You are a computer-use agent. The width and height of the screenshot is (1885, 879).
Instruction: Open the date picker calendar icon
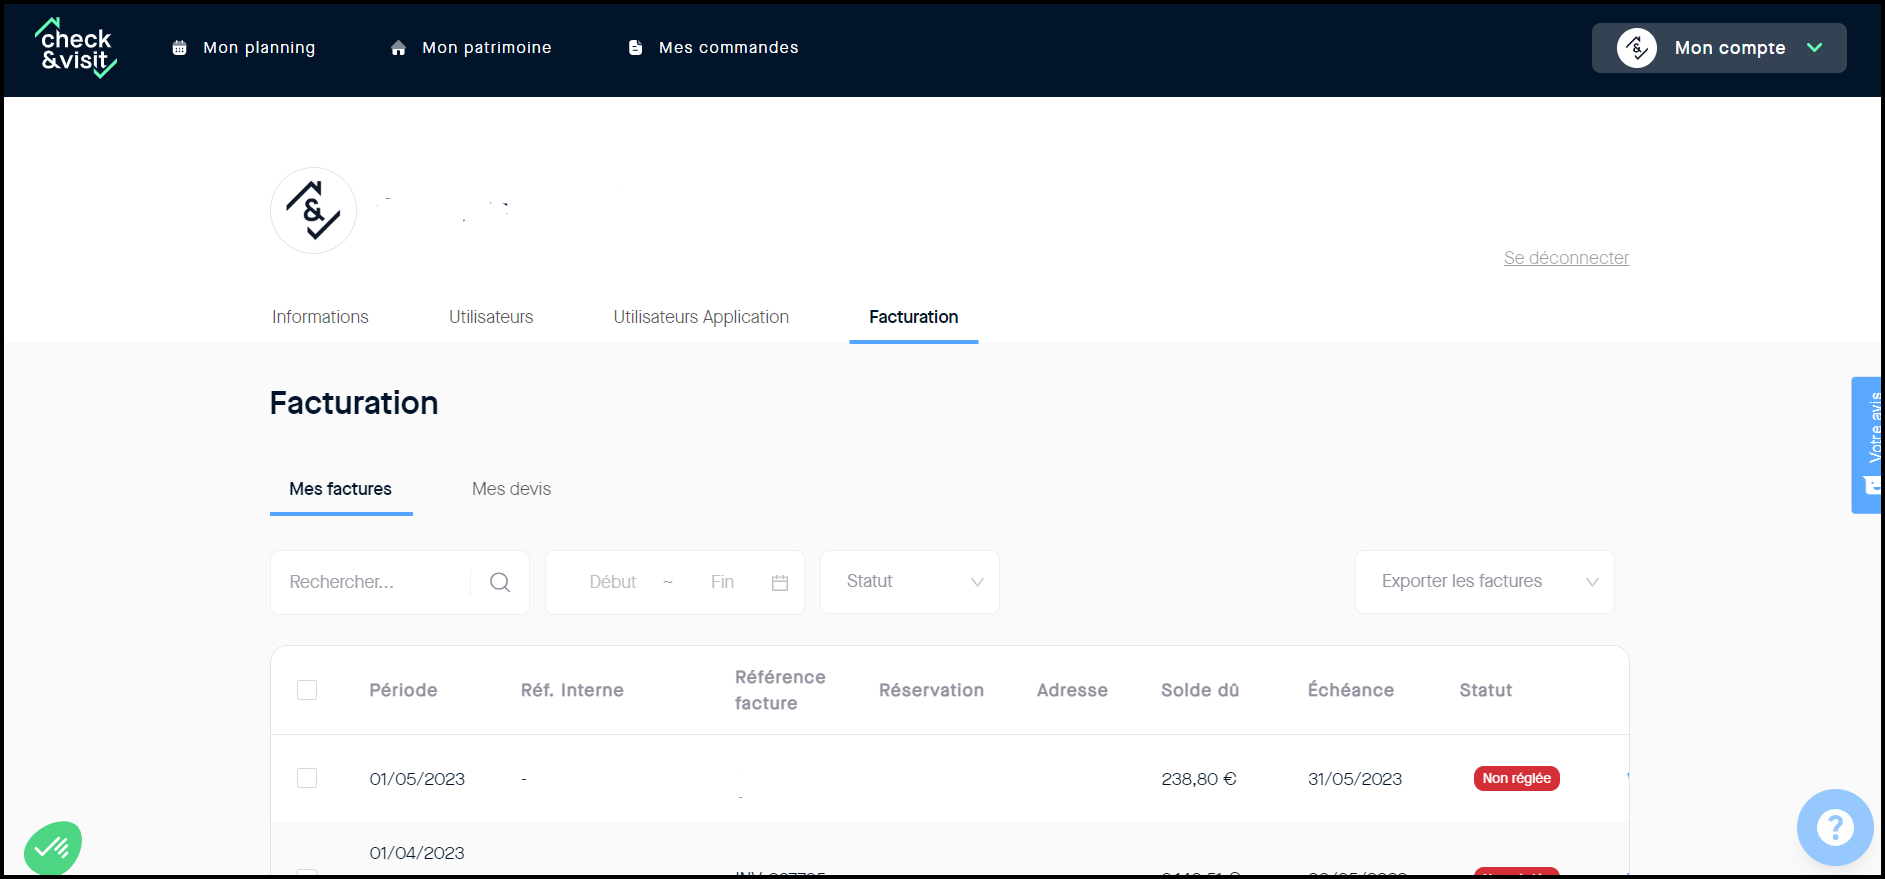(x=780, y=582)
